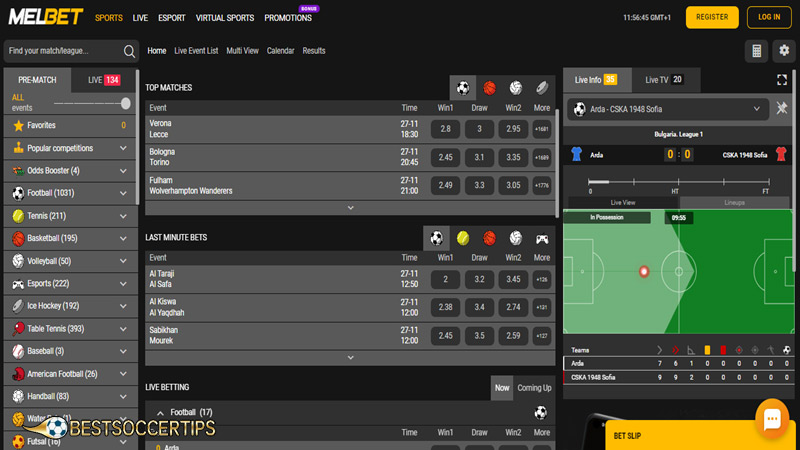The height and width of the screenshot is (450, 800).
Task: Switch pitch panel to Lineups
Action: [734, 203]
